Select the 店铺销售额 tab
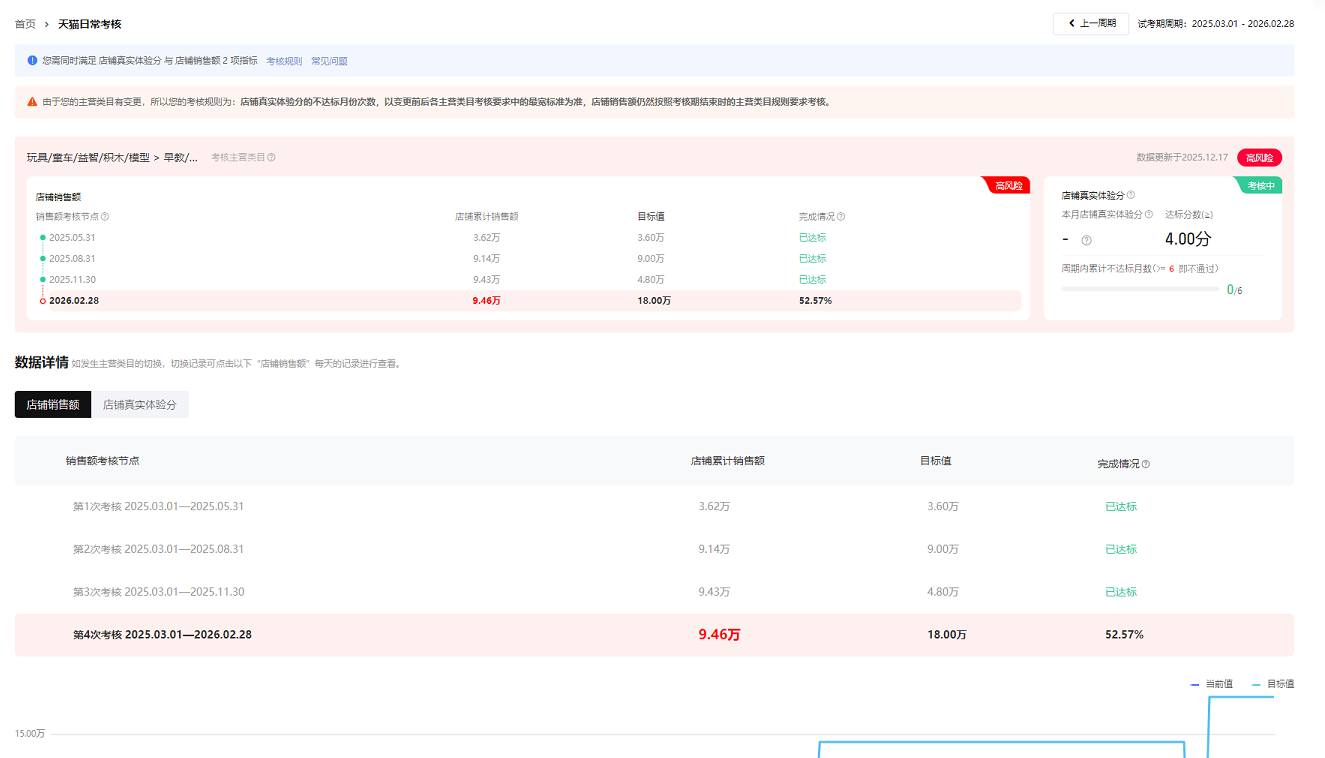Screen dimensions: 1325x758 [53, 405]
